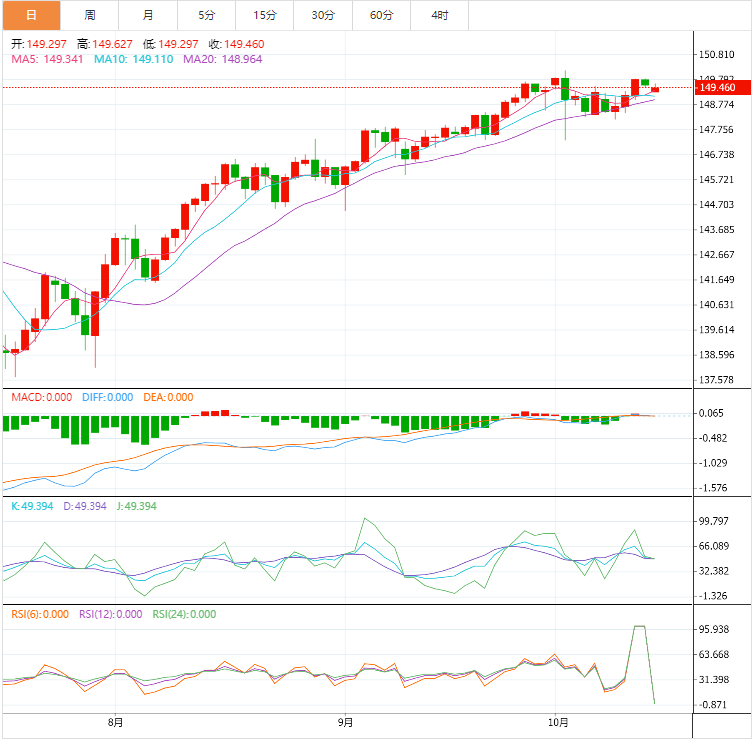Click the active 日 daily tab

tap(31, 15)
